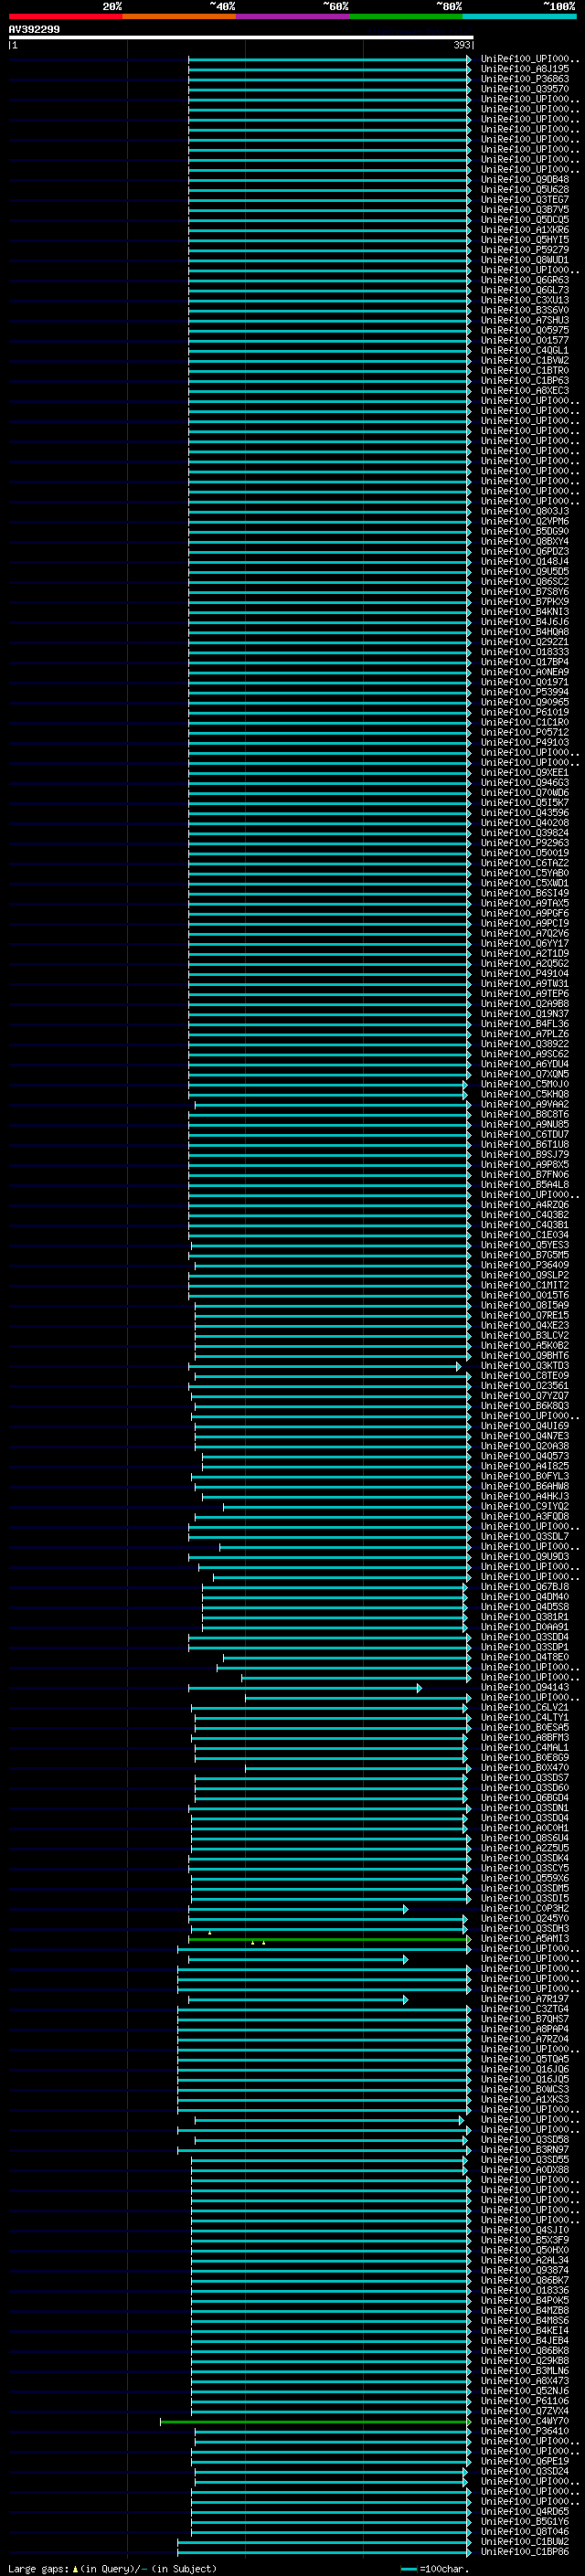Click the orange ~40% legend segment
The image size is (585, 2576).
click(x=179, y=16)
